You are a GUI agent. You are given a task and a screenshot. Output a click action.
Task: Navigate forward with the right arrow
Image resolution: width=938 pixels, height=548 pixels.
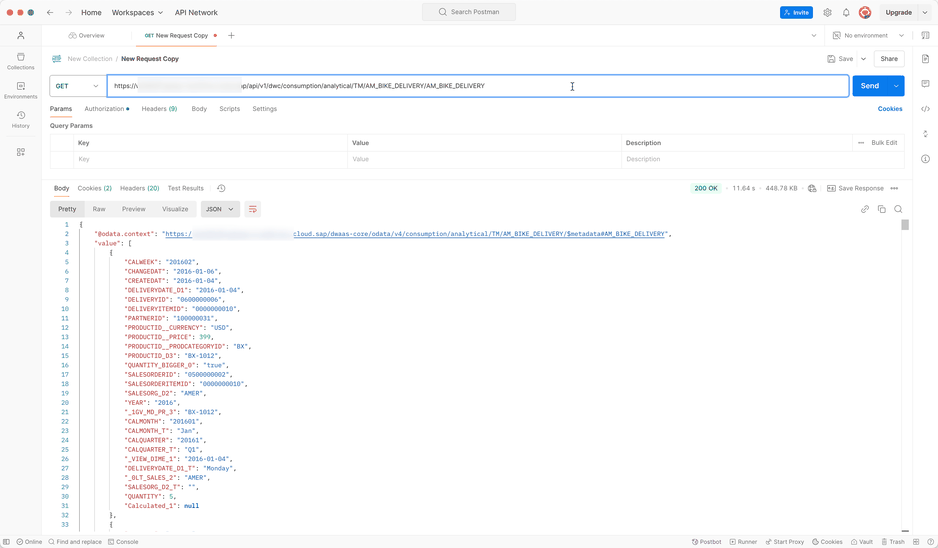click(68, 13)
